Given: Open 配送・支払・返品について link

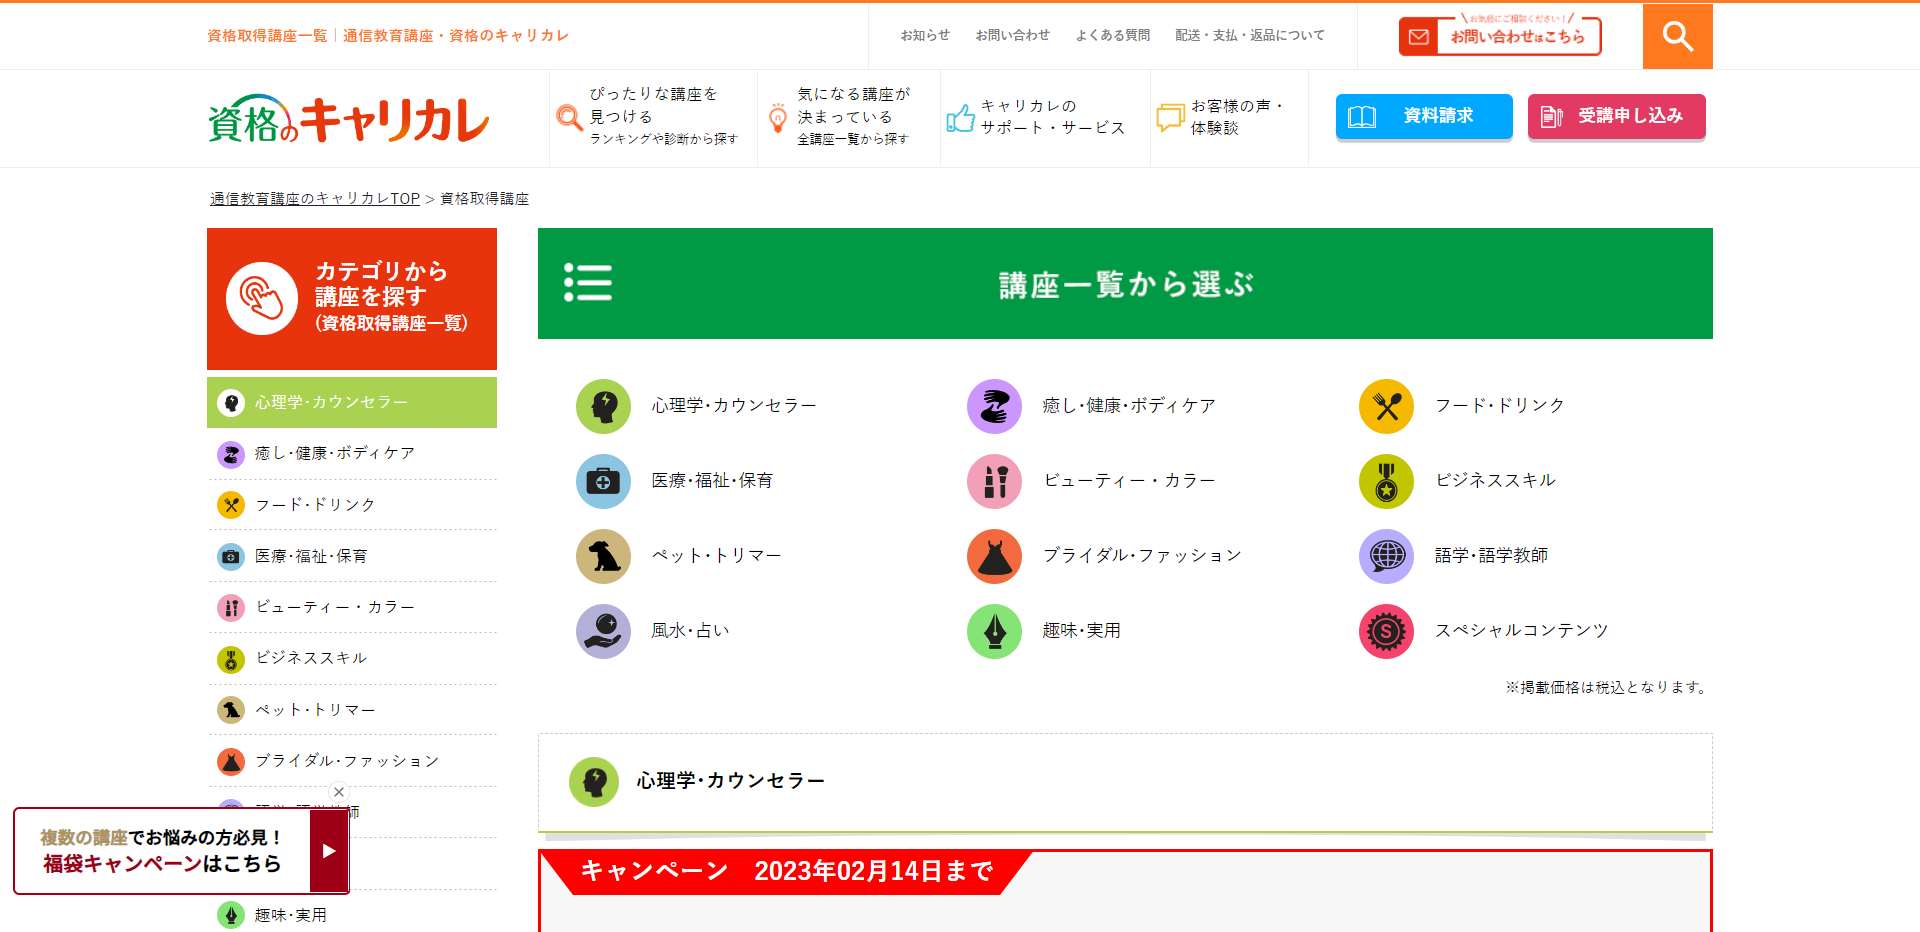Looking at the screenshot, I should pos(1250,35).
